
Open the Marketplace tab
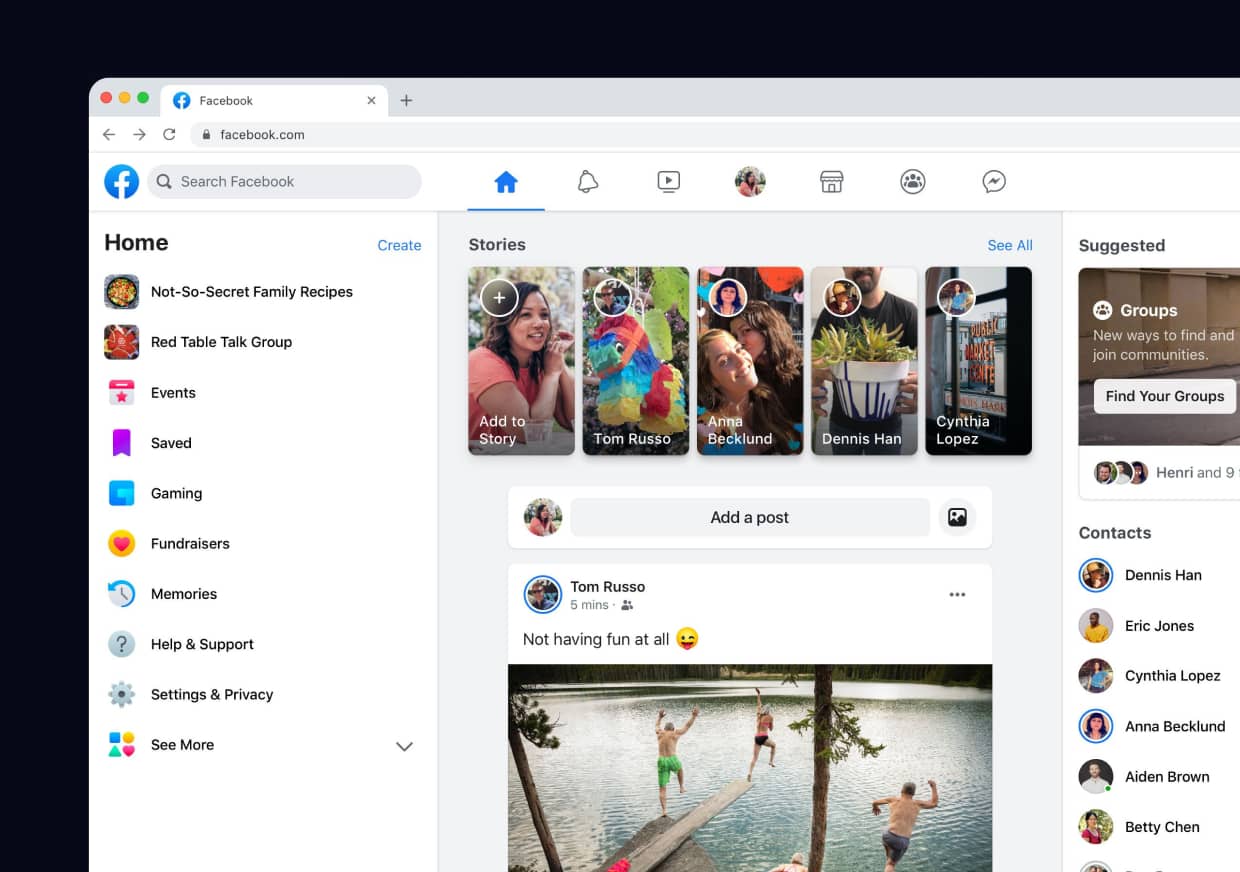click(831, 182)
